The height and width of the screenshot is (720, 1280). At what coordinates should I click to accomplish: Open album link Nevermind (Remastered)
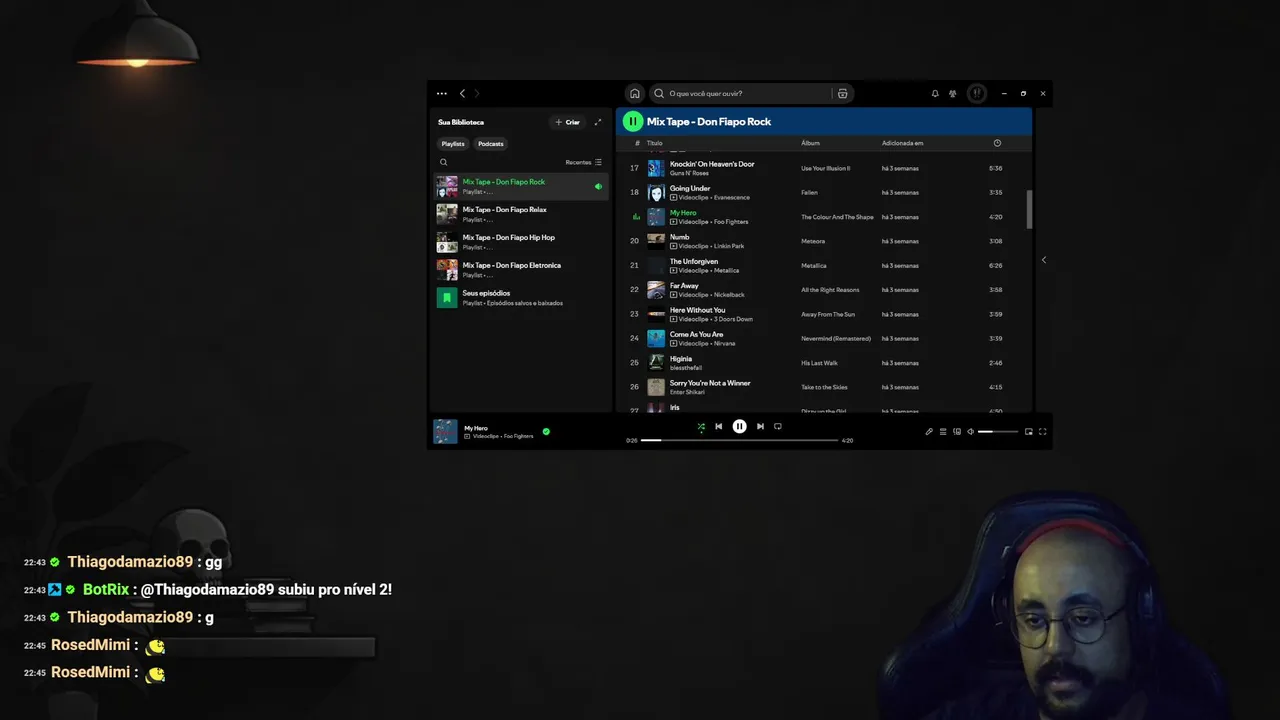click(836, 338)
